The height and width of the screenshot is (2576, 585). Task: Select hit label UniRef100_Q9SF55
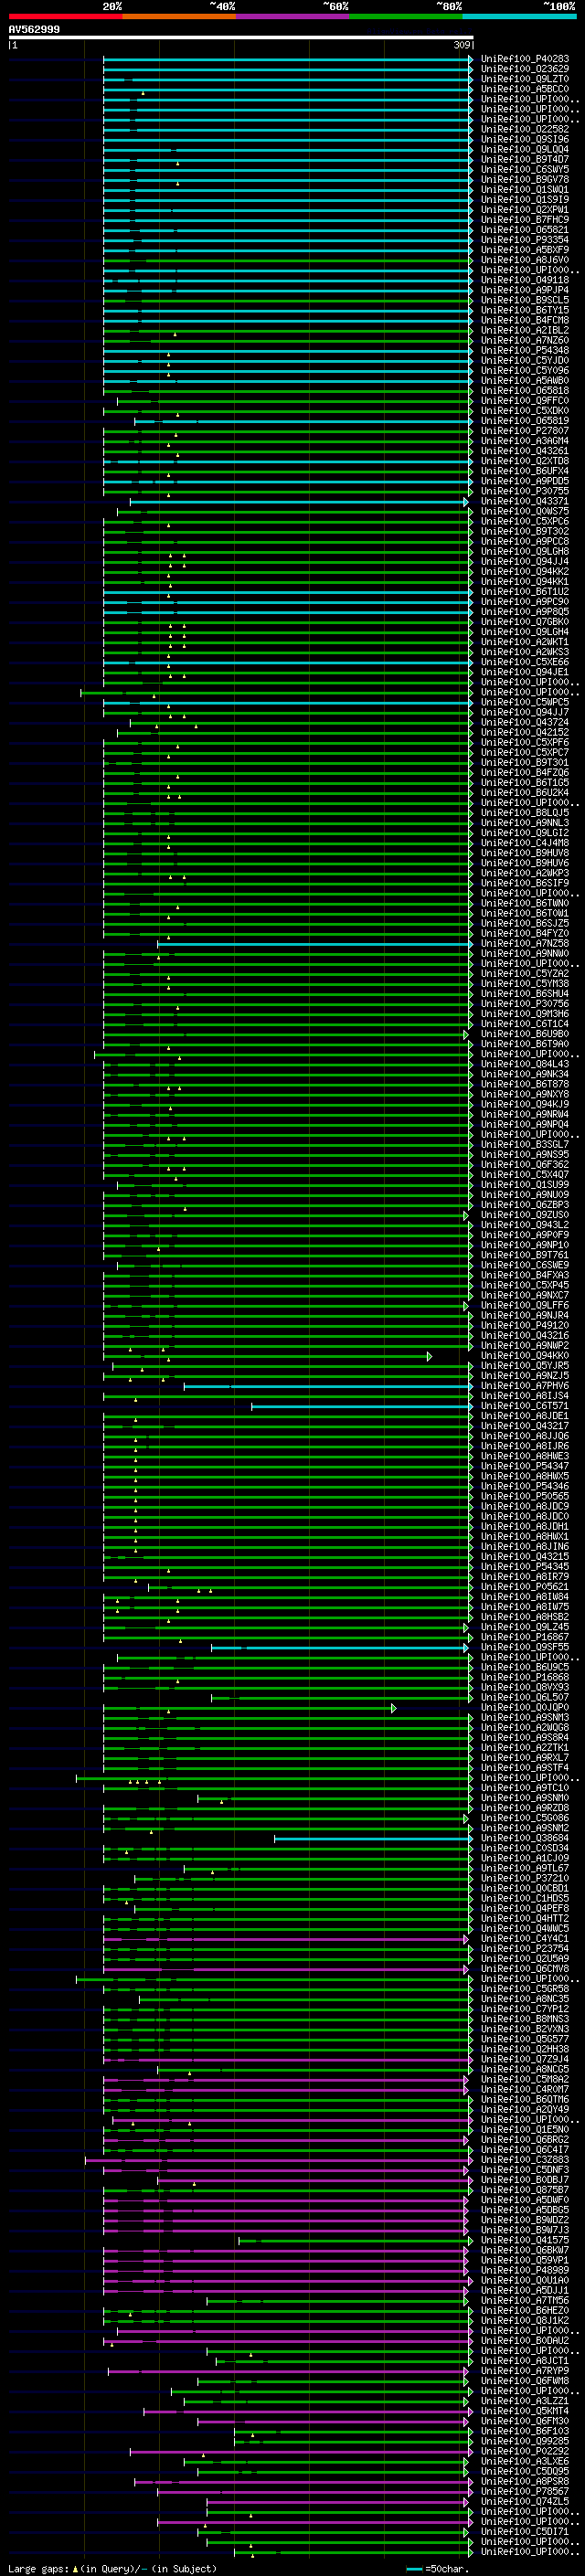[x=525, y=1647]
